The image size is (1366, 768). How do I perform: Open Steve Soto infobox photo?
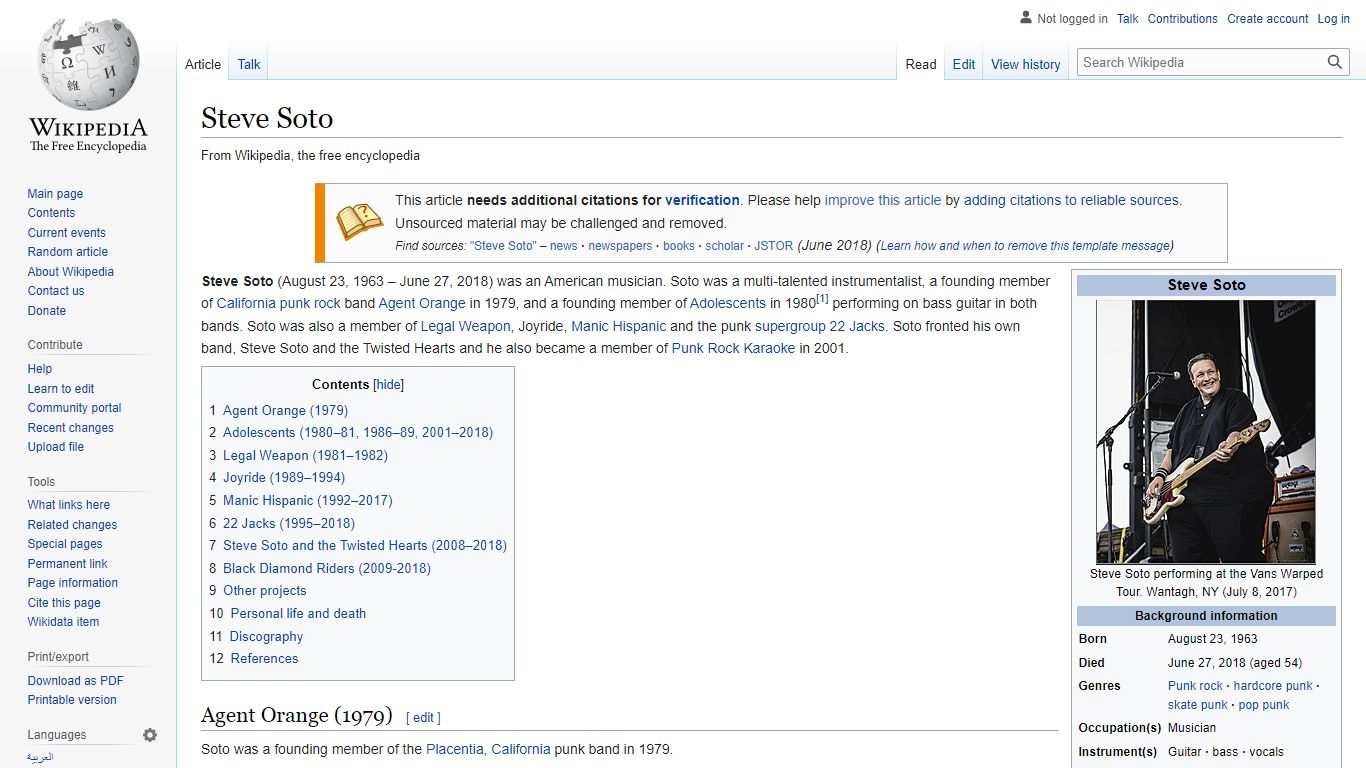(1206, 432)
